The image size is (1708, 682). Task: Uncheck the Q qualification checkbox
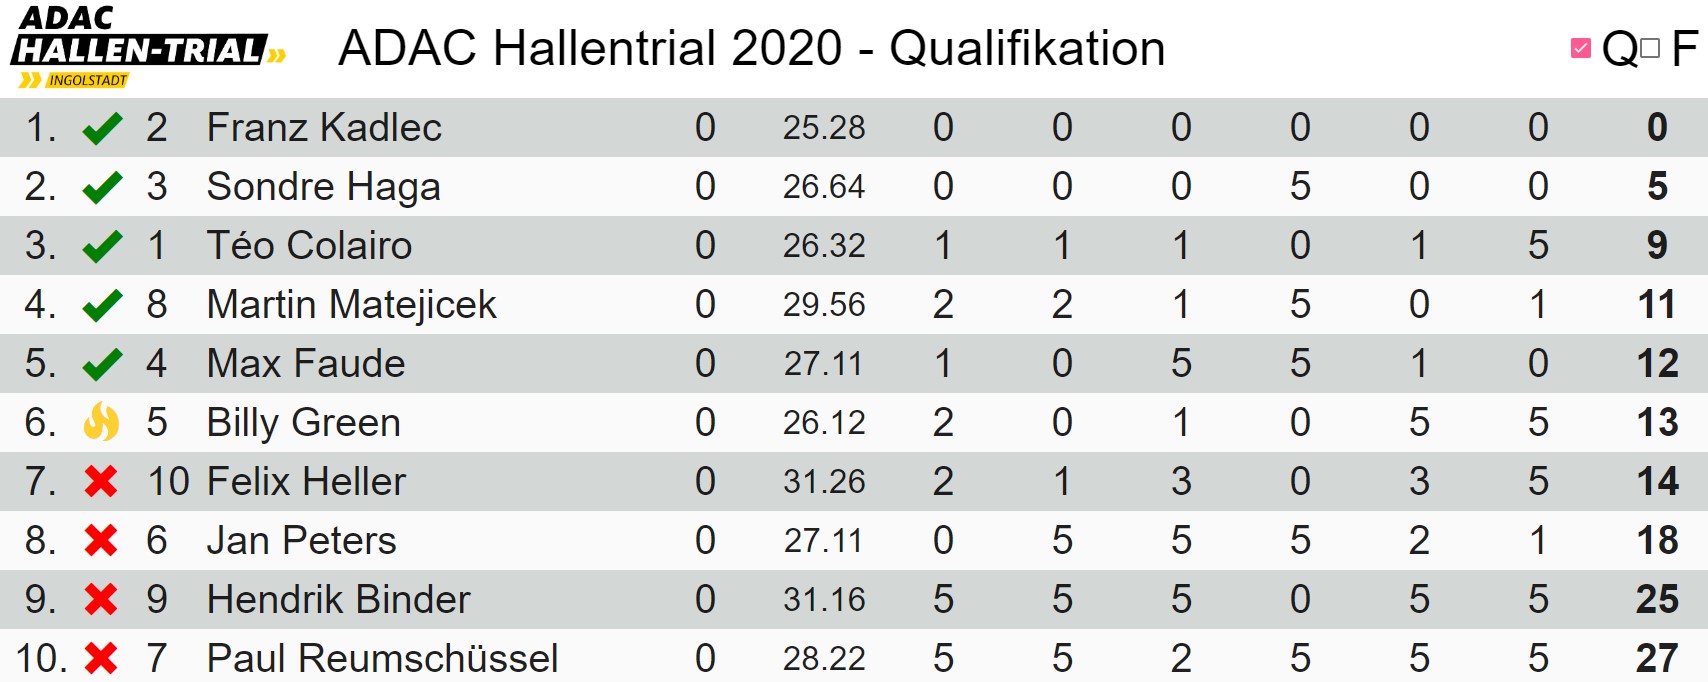(x=1581, y=48)
